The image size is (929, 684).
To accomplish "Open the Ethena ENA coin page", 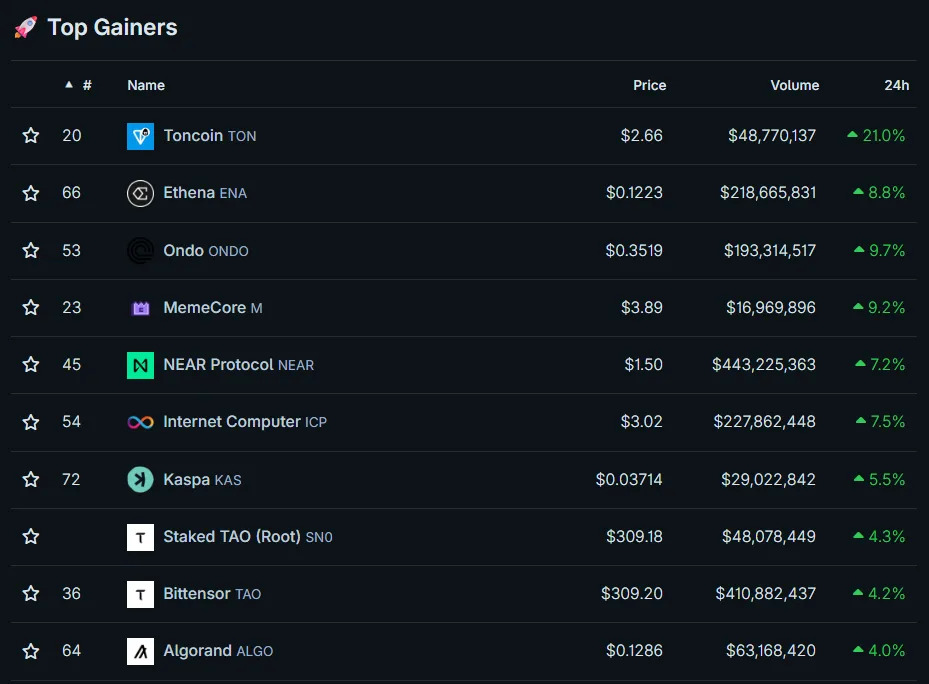I will pos(205,193).
